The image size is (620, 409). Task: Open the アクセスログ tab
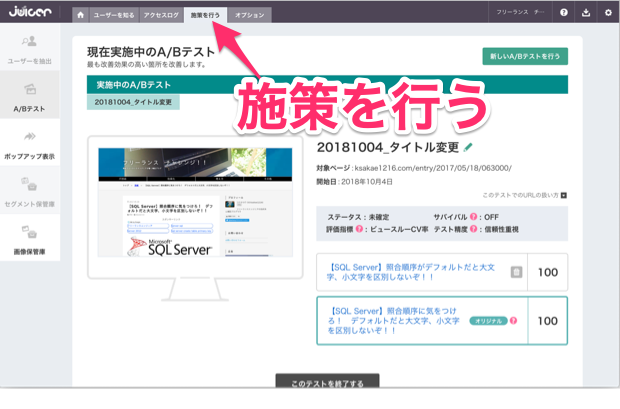161,15
